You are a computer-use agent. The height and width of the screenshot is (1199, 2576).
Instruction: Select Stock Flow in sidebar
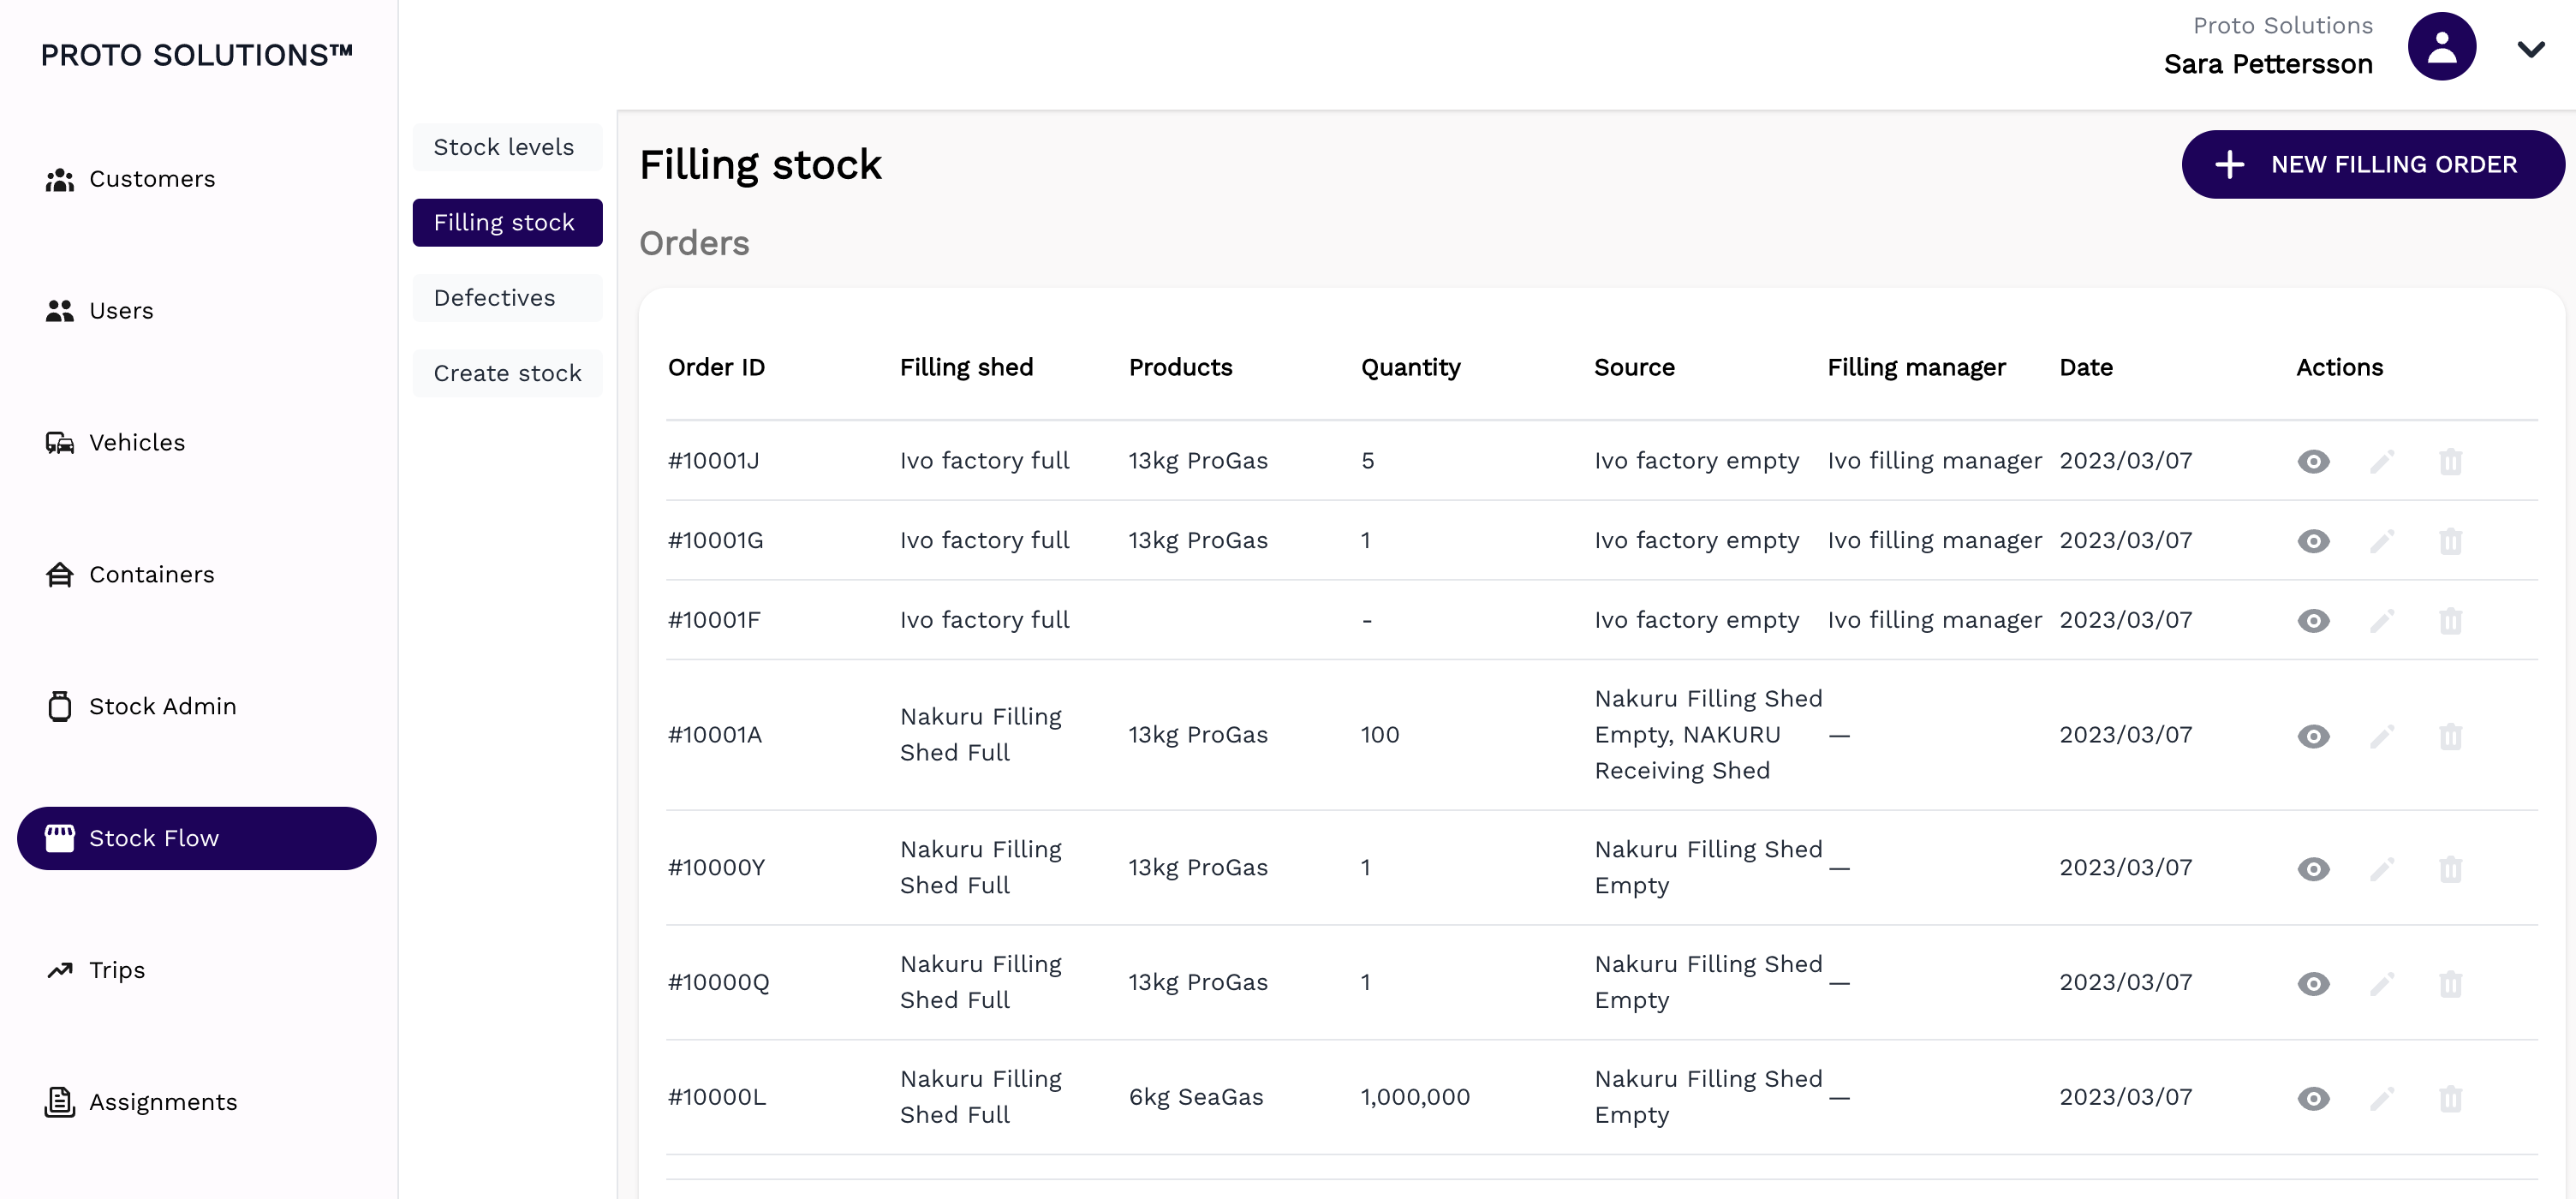click(196, 838)
